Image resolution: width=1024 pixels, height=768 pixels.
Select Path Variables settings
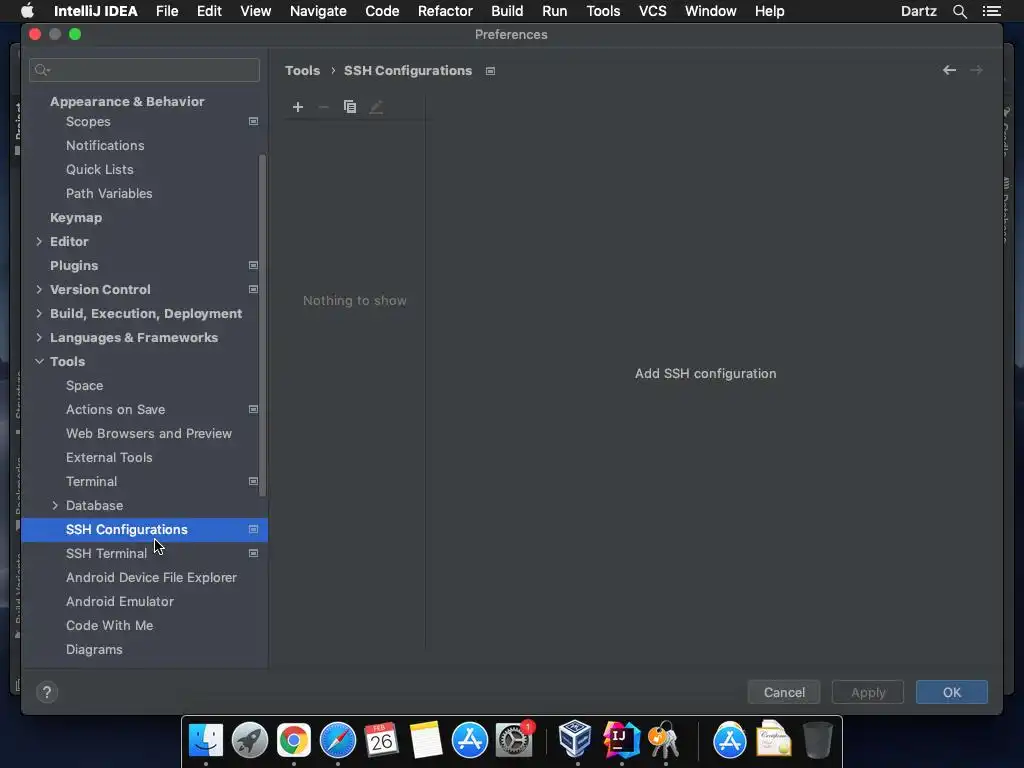pyautogui.click(x=109, y=193)
